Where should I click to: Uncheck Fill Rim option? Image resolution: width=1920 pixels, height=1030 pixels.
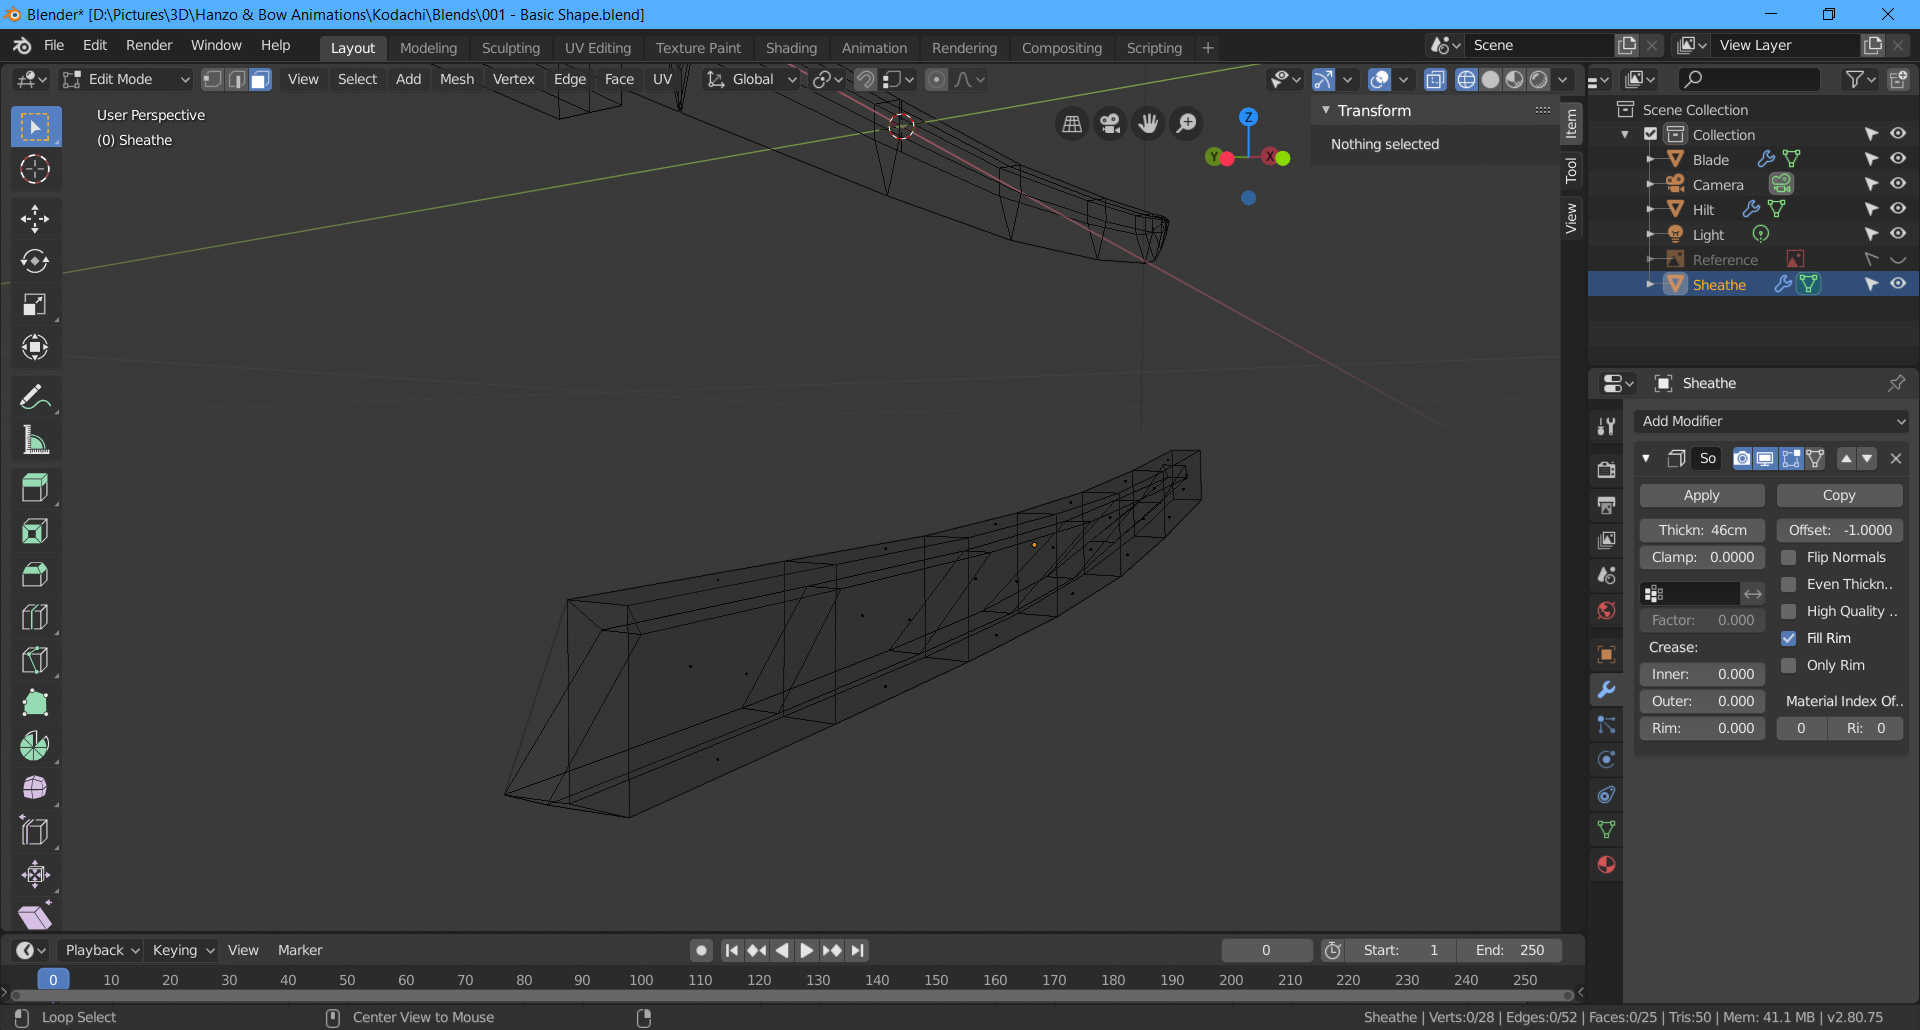tap(1789, 638)
